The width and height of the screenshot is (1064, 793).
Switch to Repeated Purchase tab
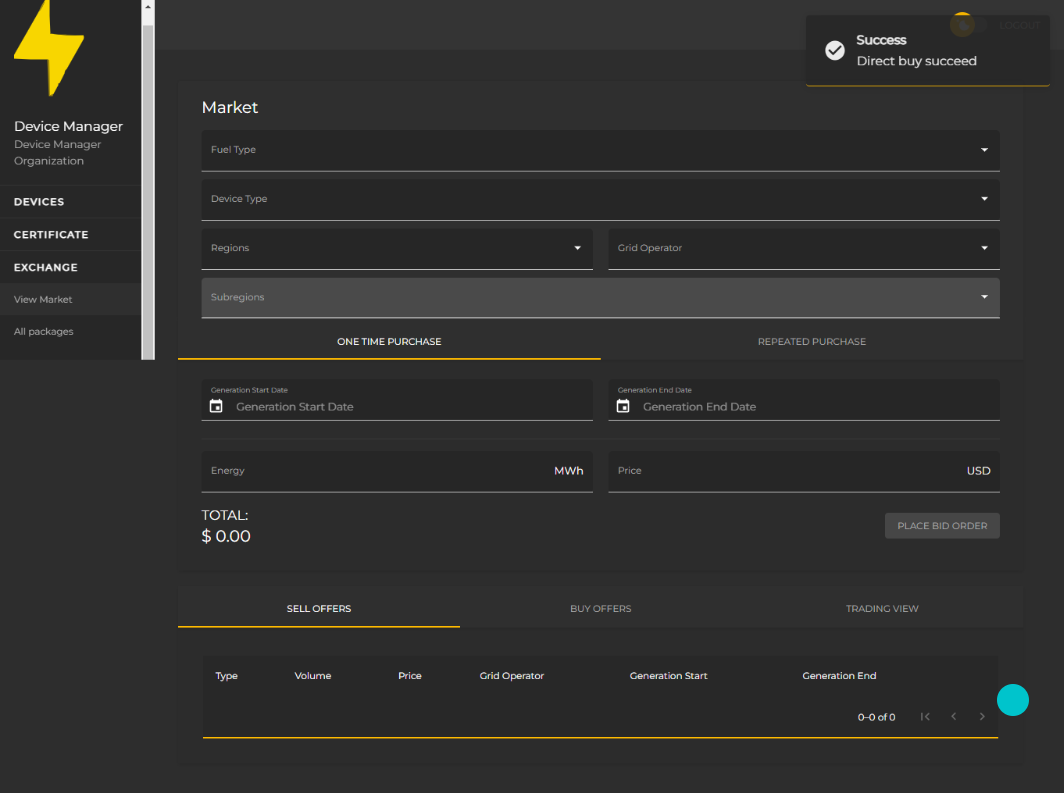812,342
